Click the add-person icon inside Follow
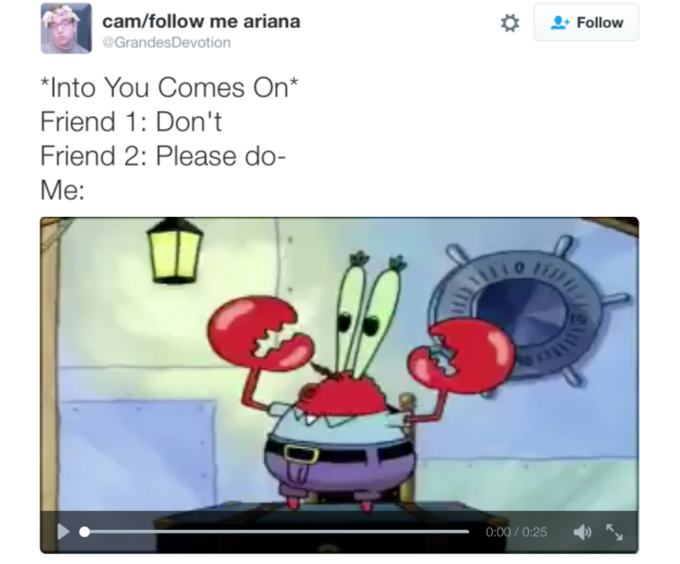This screenshot has width=680, height=564. 559,22
